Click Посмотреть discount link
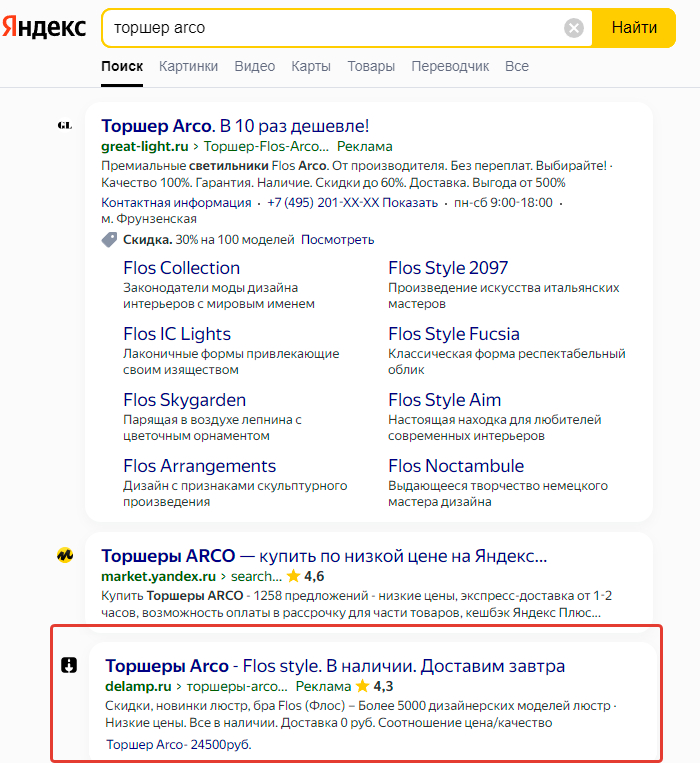 [338, 240]
